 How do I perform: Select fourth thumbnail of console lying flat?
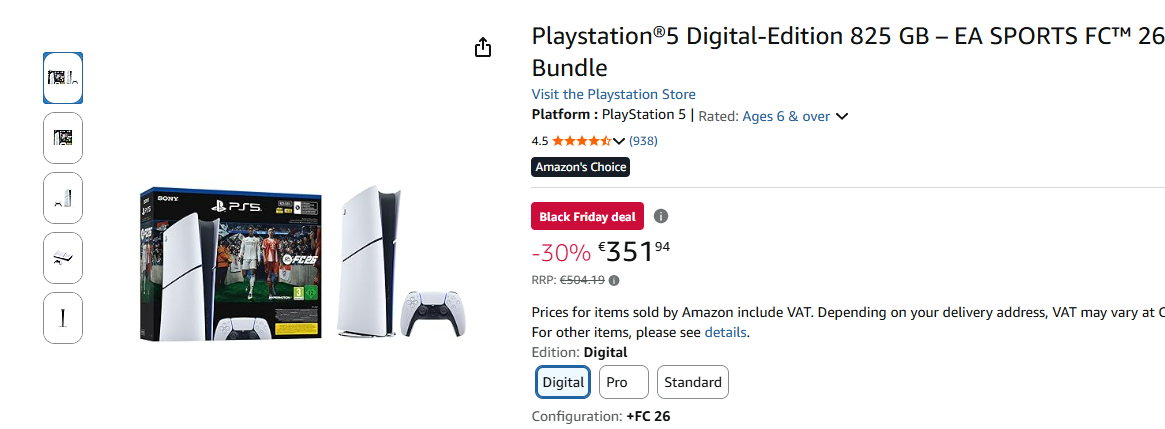click(x=63, y=258)
